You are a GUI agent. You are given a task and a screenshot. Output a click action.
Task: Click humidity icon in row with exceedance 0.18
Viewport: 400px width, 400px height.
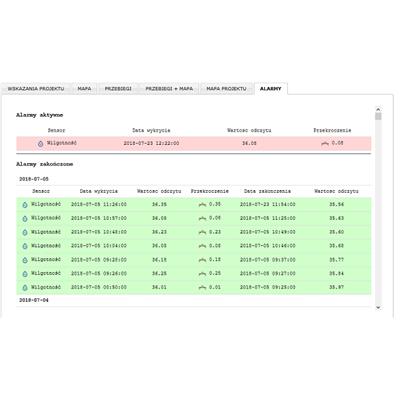[25, 260]
